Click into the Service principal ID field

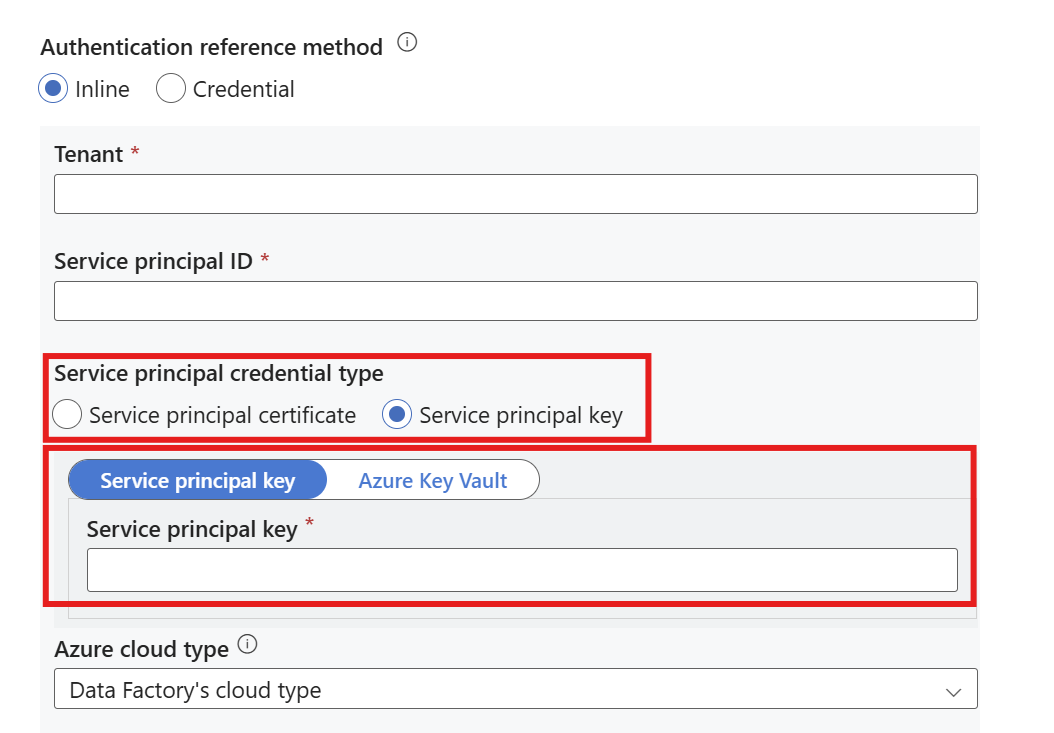[515, 301]
